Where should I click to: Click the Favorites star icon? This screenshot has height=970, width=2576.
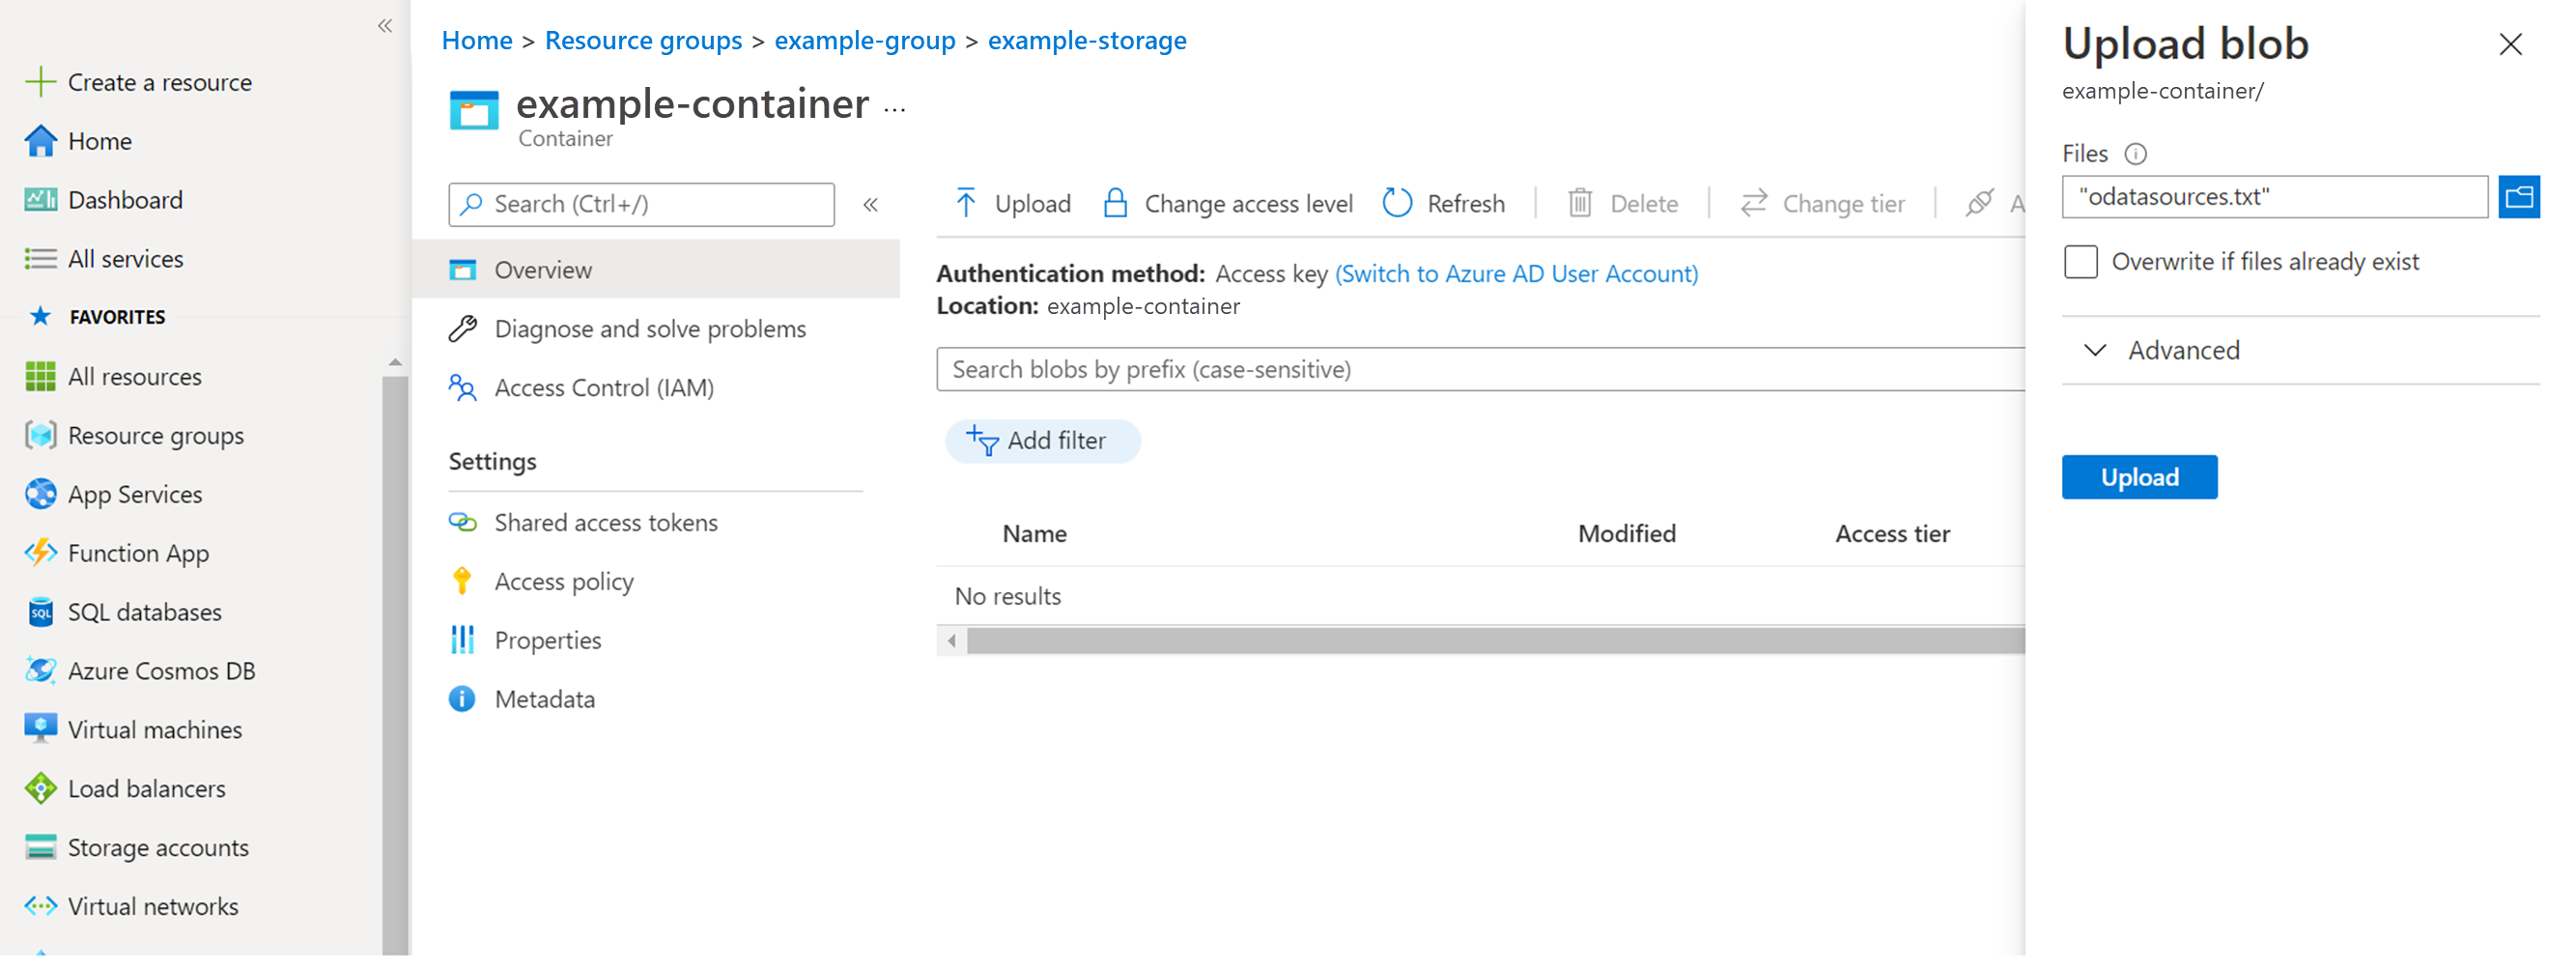[40, 317]
